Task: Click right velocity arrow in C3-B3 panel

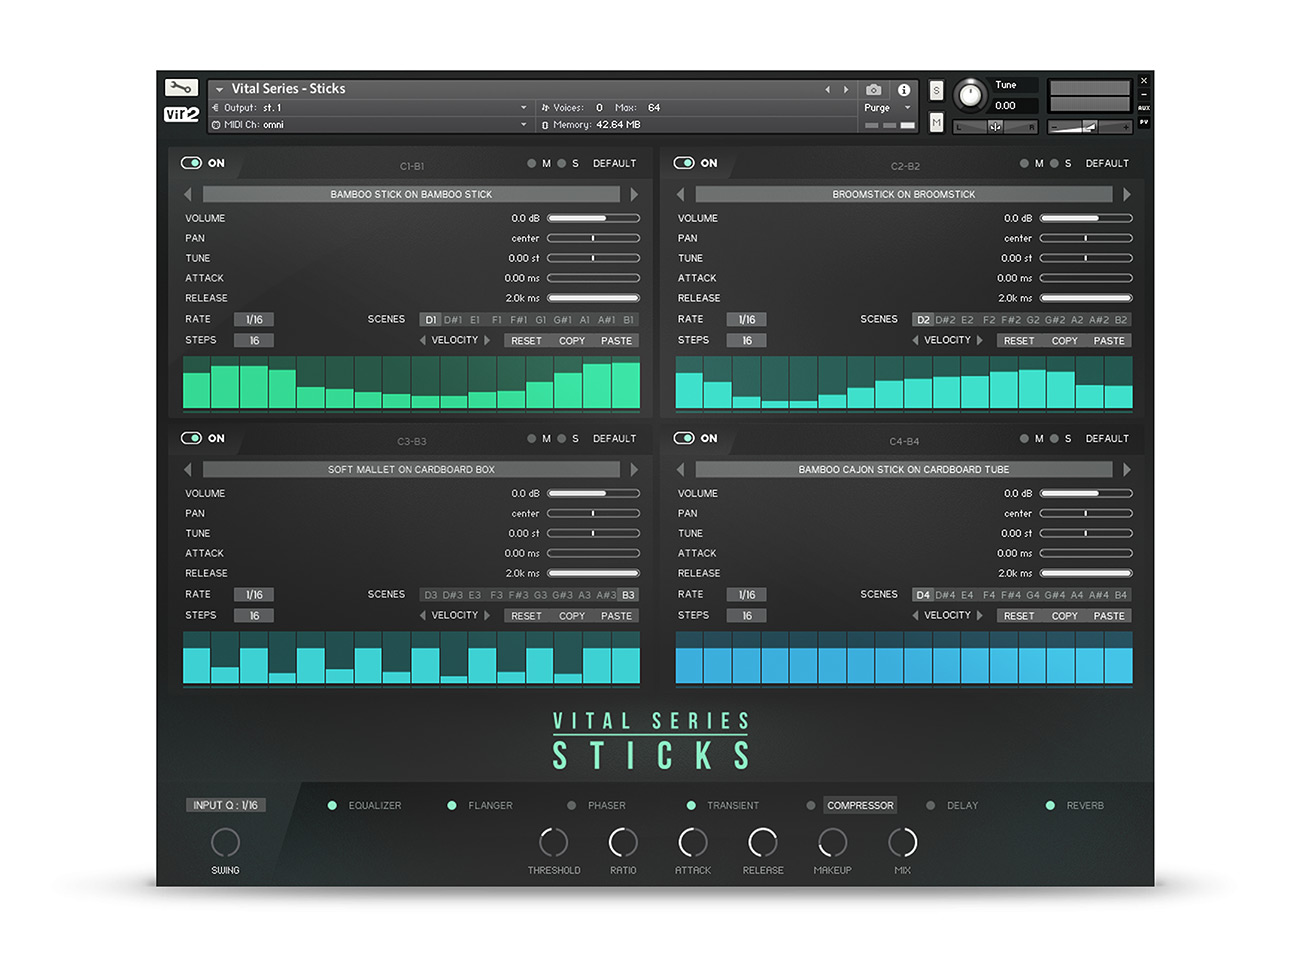Action: point(487,616)
